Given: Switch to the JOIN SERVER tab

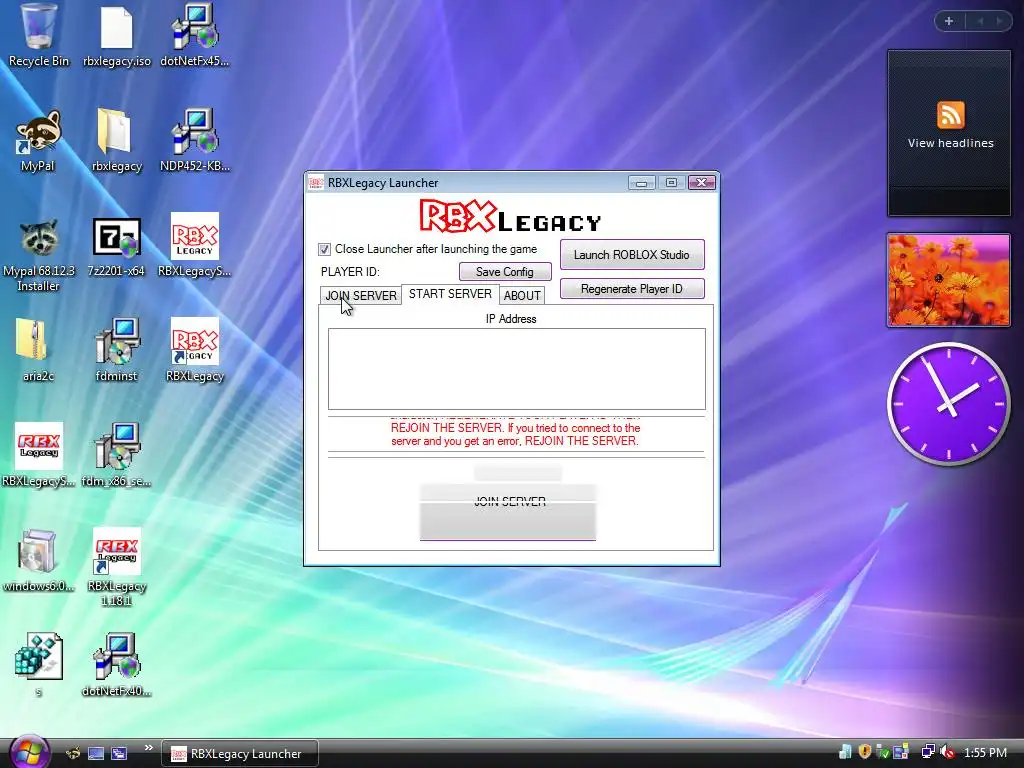Looking at the screenshot, I should coord(360,295).
